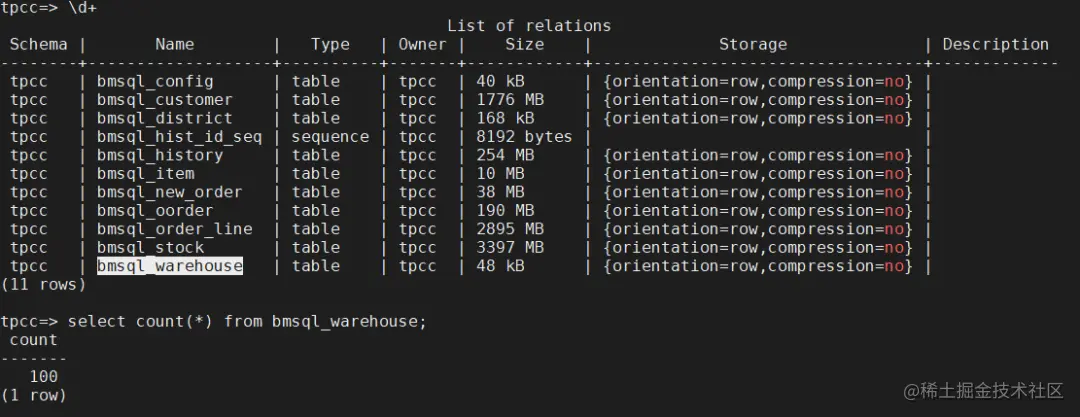
Task: Click bmsql_new_order in the list
Action: pyautogui.click(x=169, y=192)
